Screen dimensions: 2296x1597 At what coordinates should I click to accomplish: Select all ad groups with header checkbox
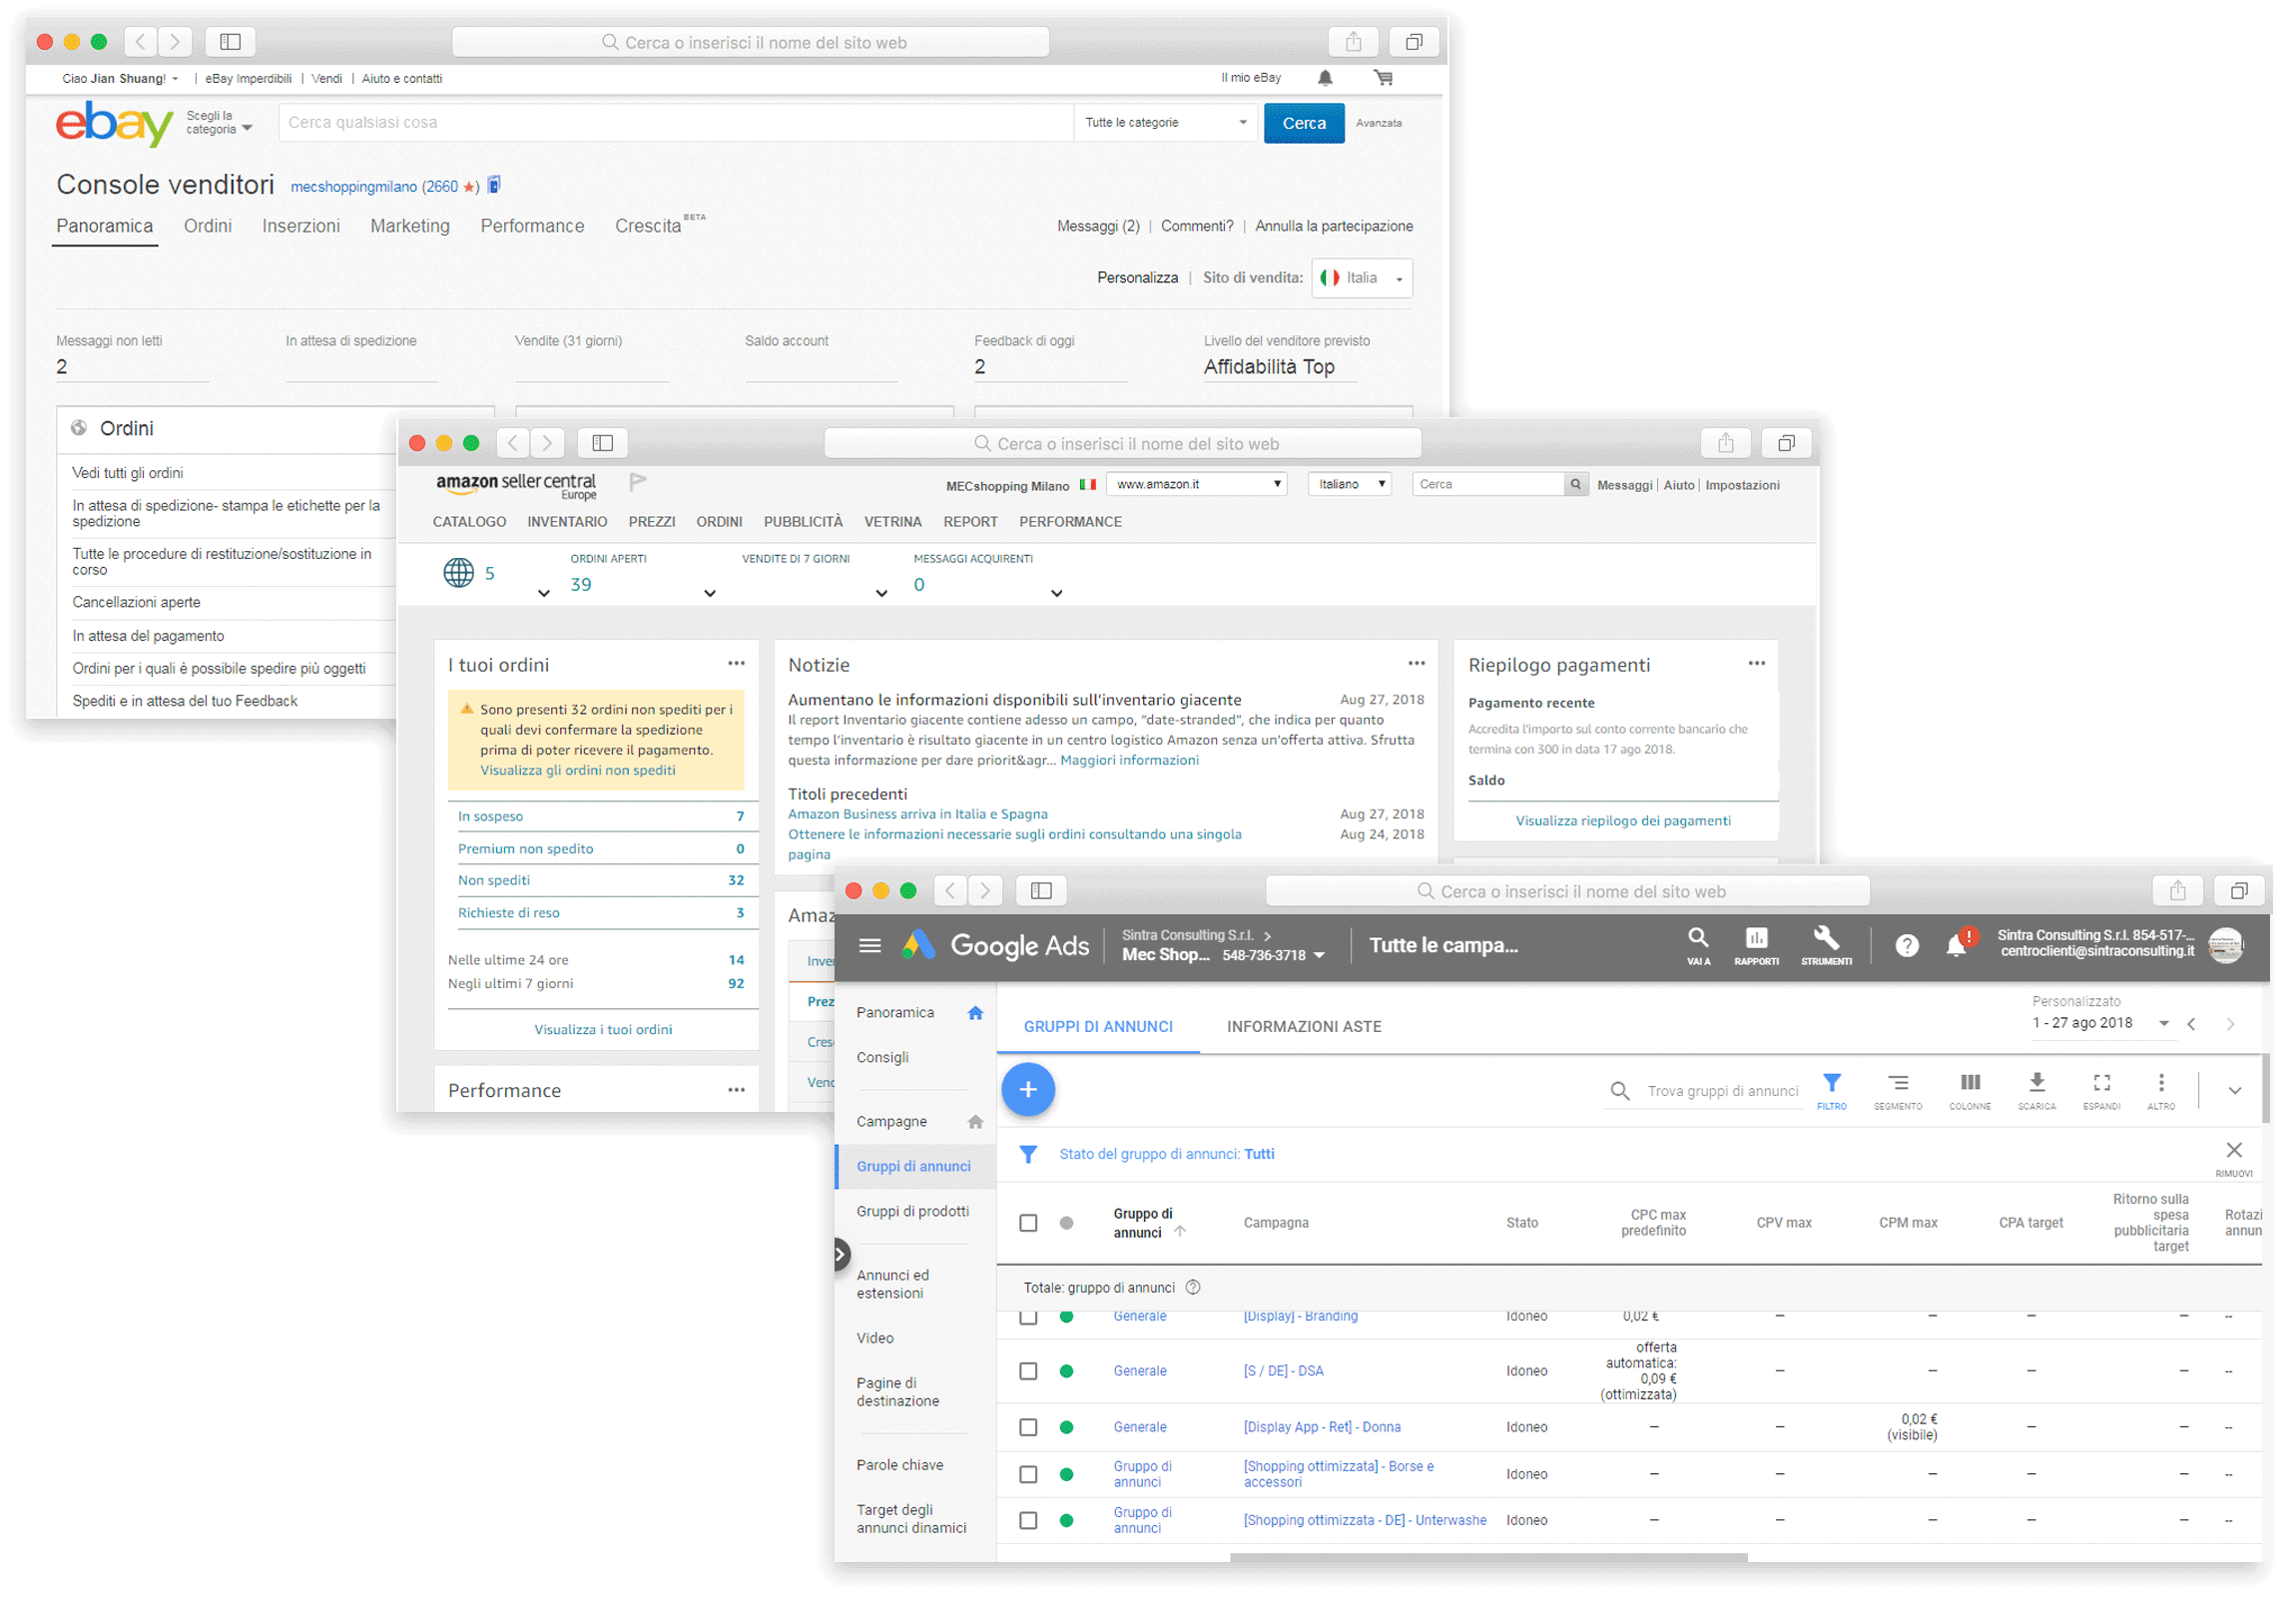(x=1028, y=1223)
